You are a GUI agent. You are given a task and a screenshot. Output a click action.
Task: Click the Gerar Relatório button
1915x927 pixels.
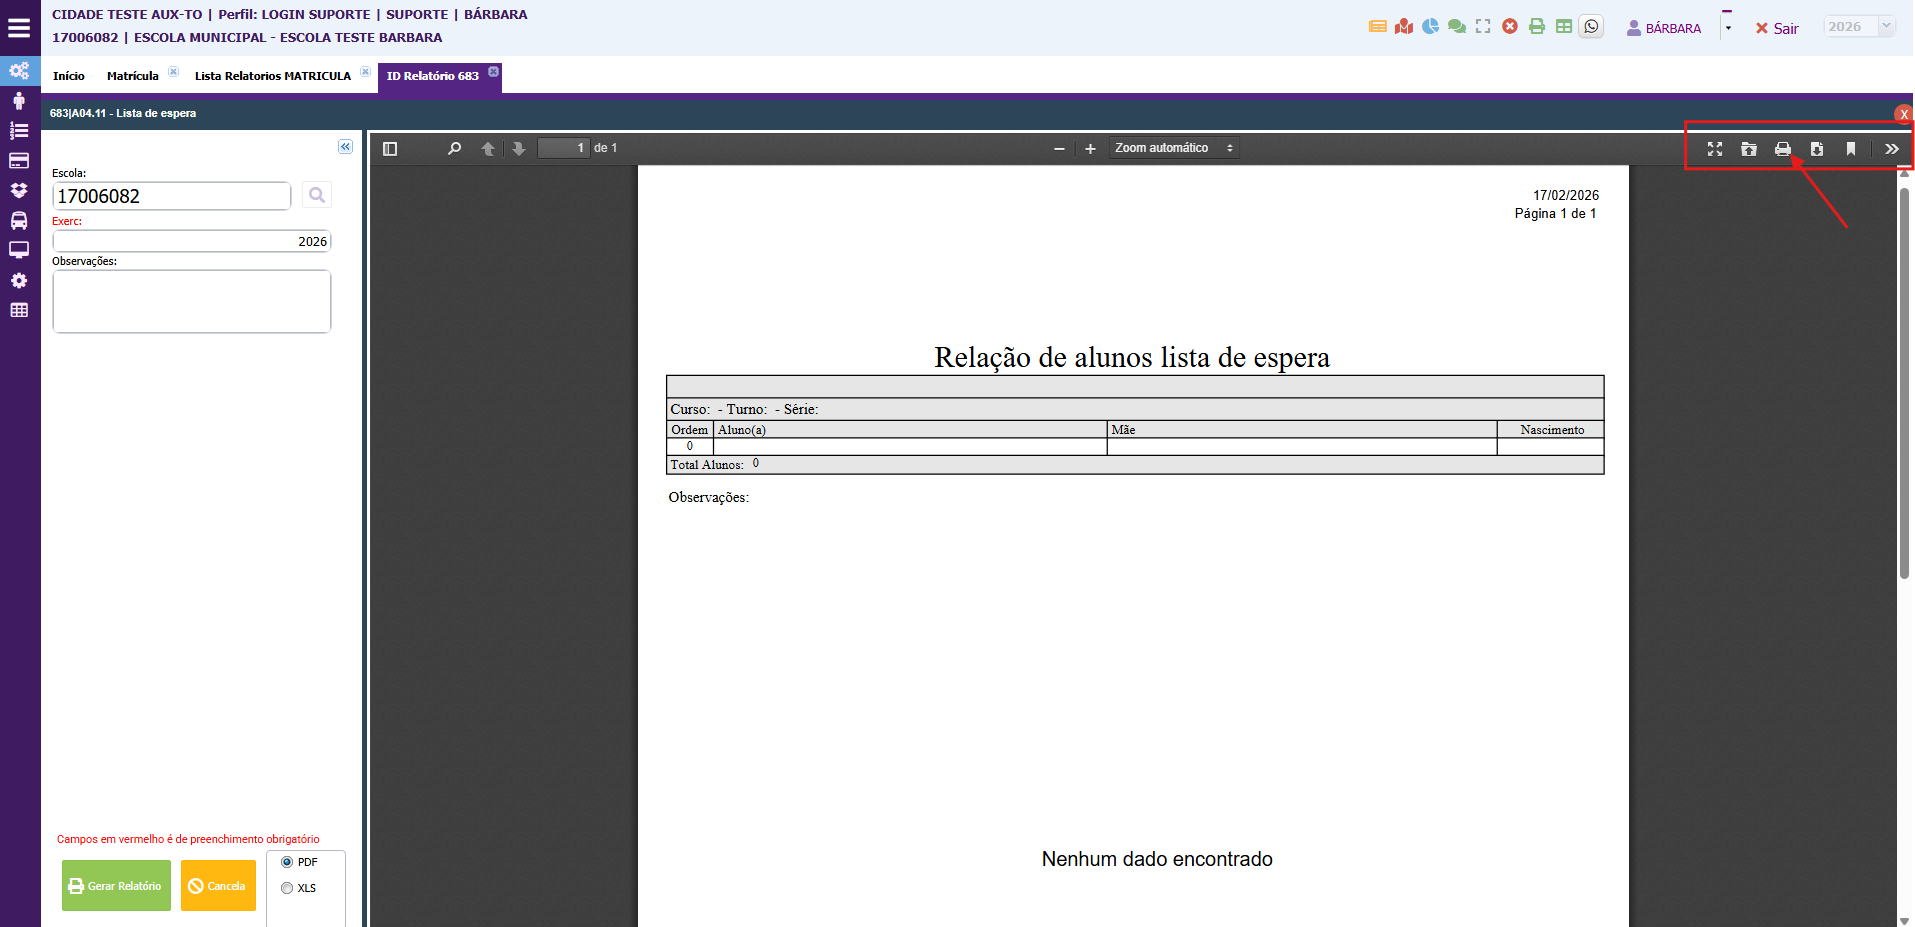coord(116,886)
